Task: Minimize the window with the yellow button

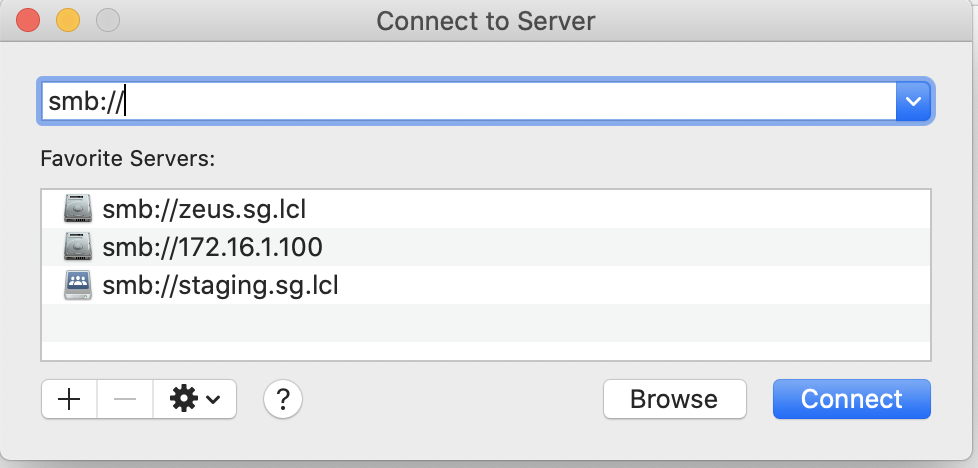Action: (x=67, y=21)
